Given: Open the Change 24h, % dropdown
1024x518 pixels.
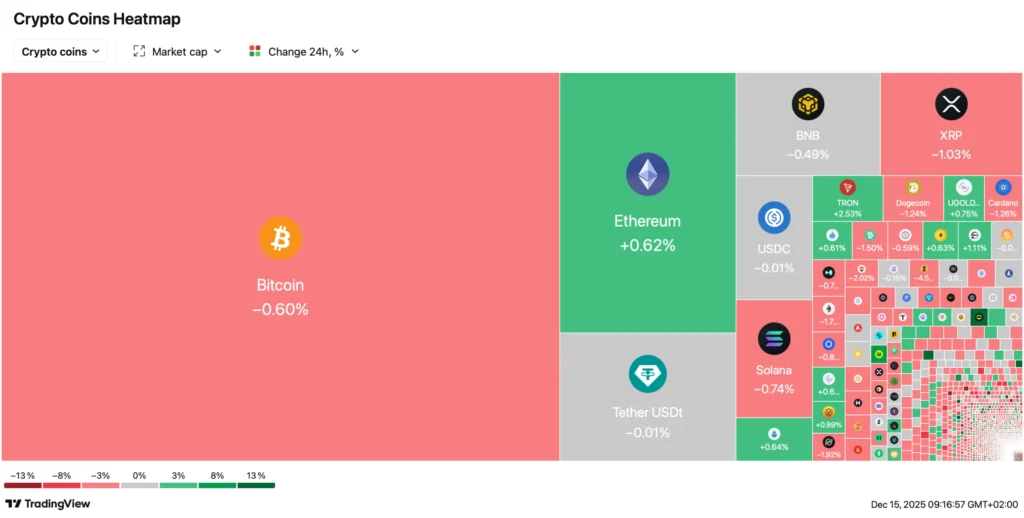Looking at the screenshot, I should point(304,51).
